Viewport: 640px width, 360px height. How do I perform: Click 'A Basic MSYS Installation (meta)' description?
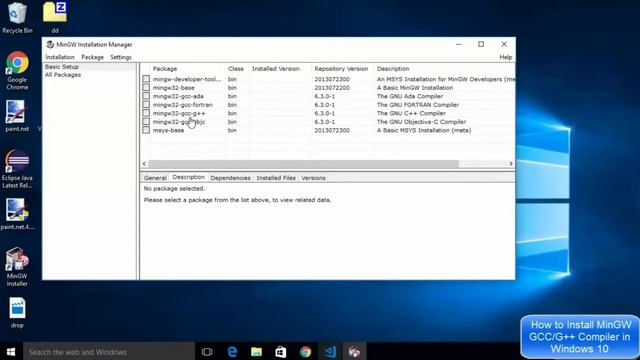click(424, 130)
